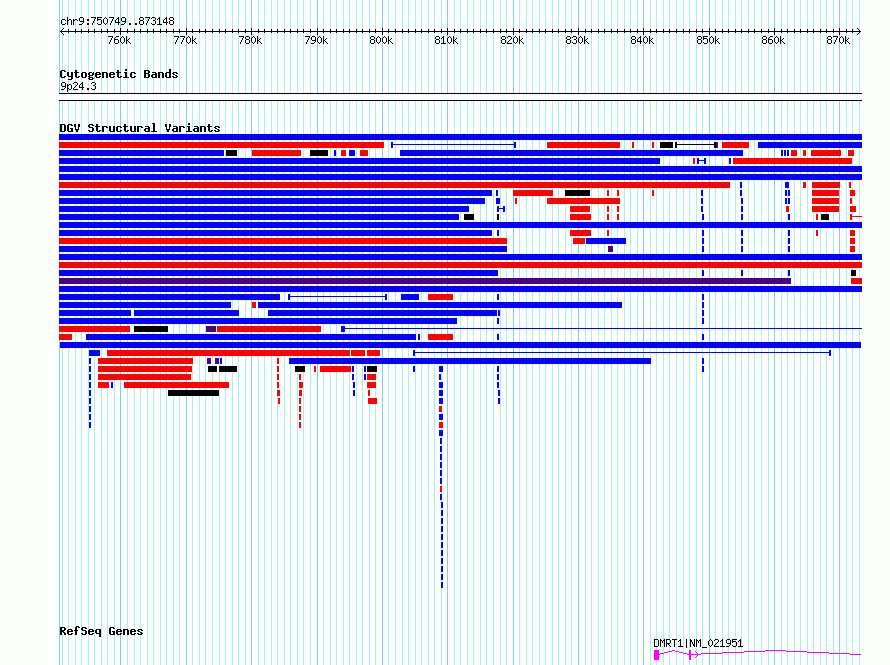
Task: Click the DMRT1|NM_021951 gene label
Action: click(698, 643)
